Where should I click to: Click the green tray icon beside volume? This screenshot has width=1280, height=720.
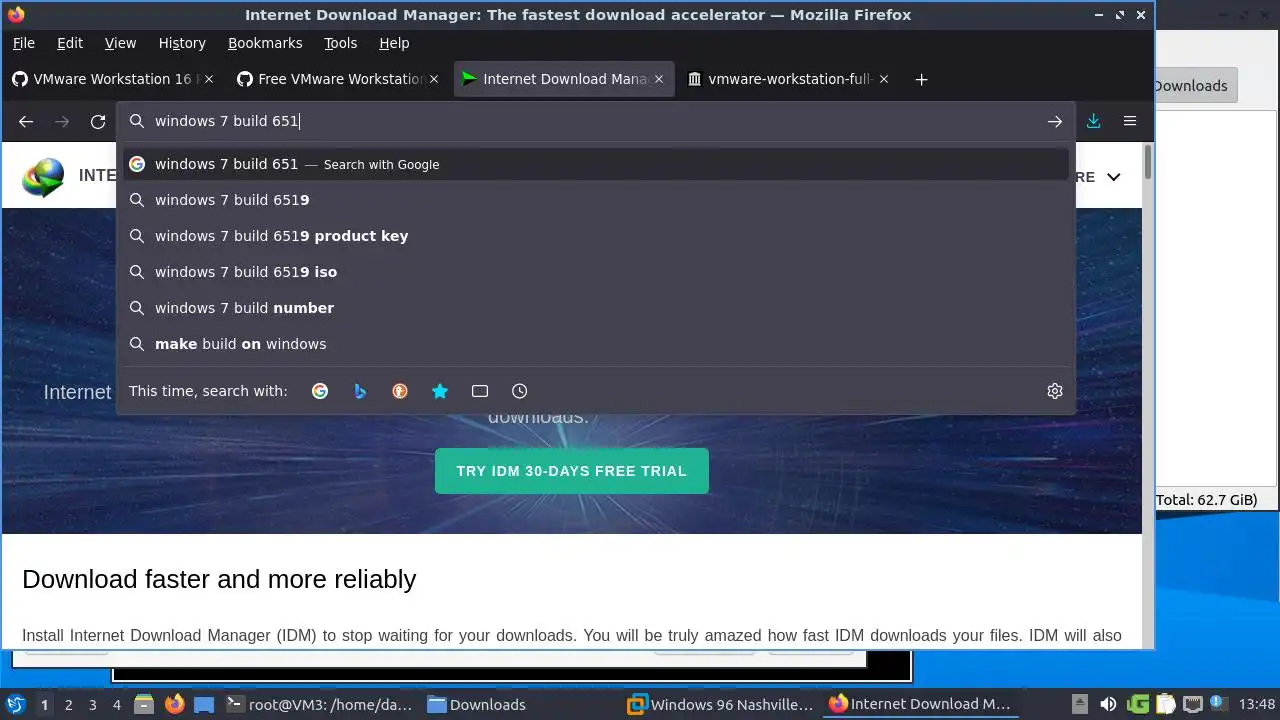click(x=1138, y=704)
